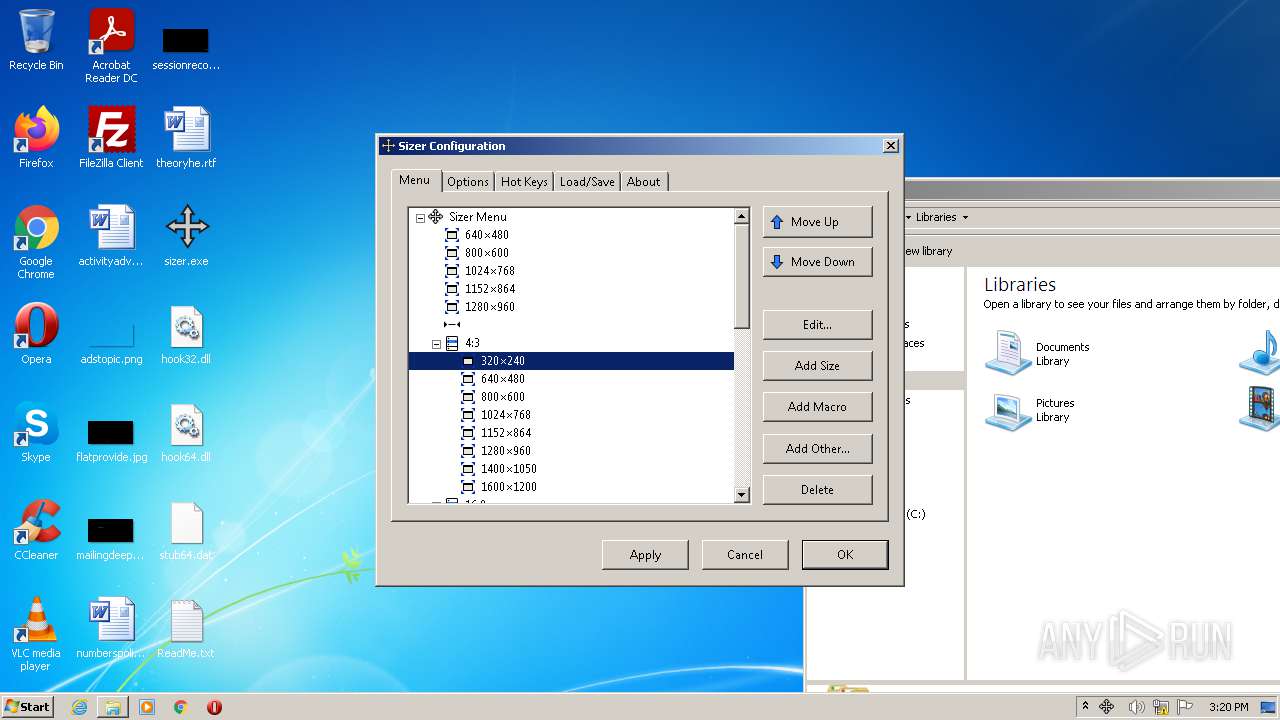Click the clock showing 3:20 PM

pos(1228,707)
